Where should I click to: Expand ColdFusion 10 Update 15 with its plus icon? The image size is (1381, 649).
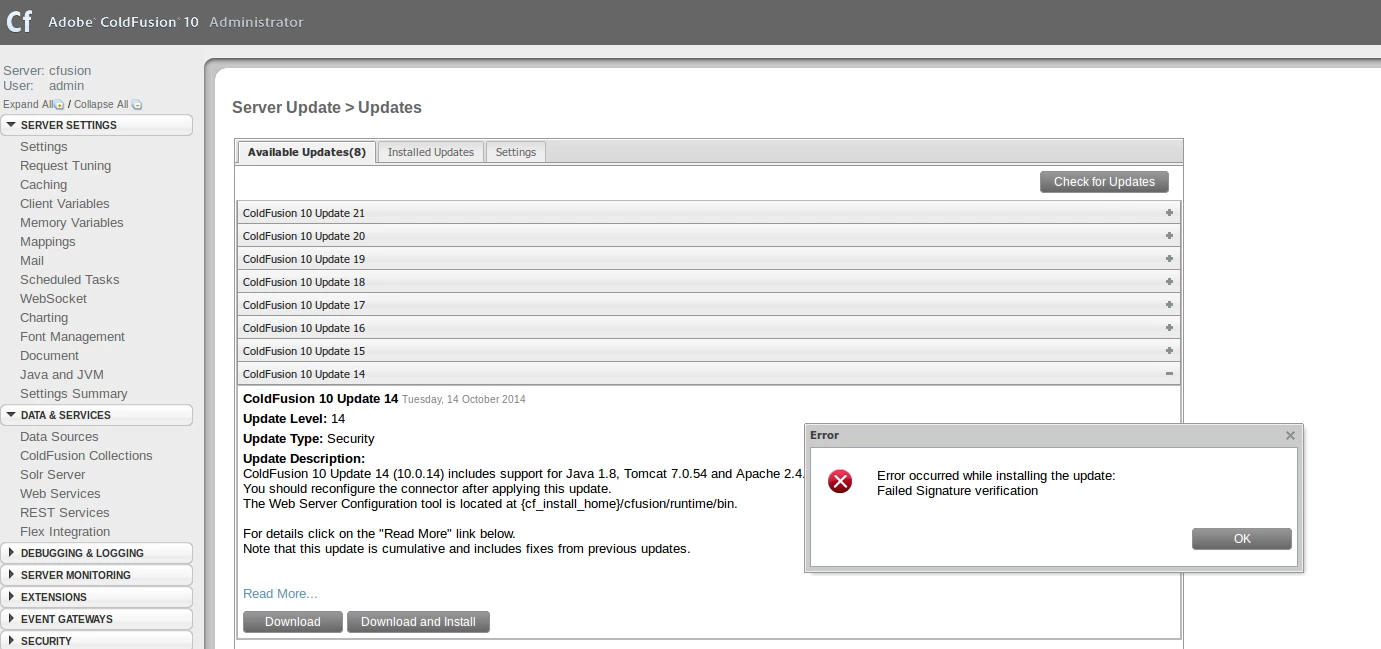pyautogui.click(x=1169, y=351)
